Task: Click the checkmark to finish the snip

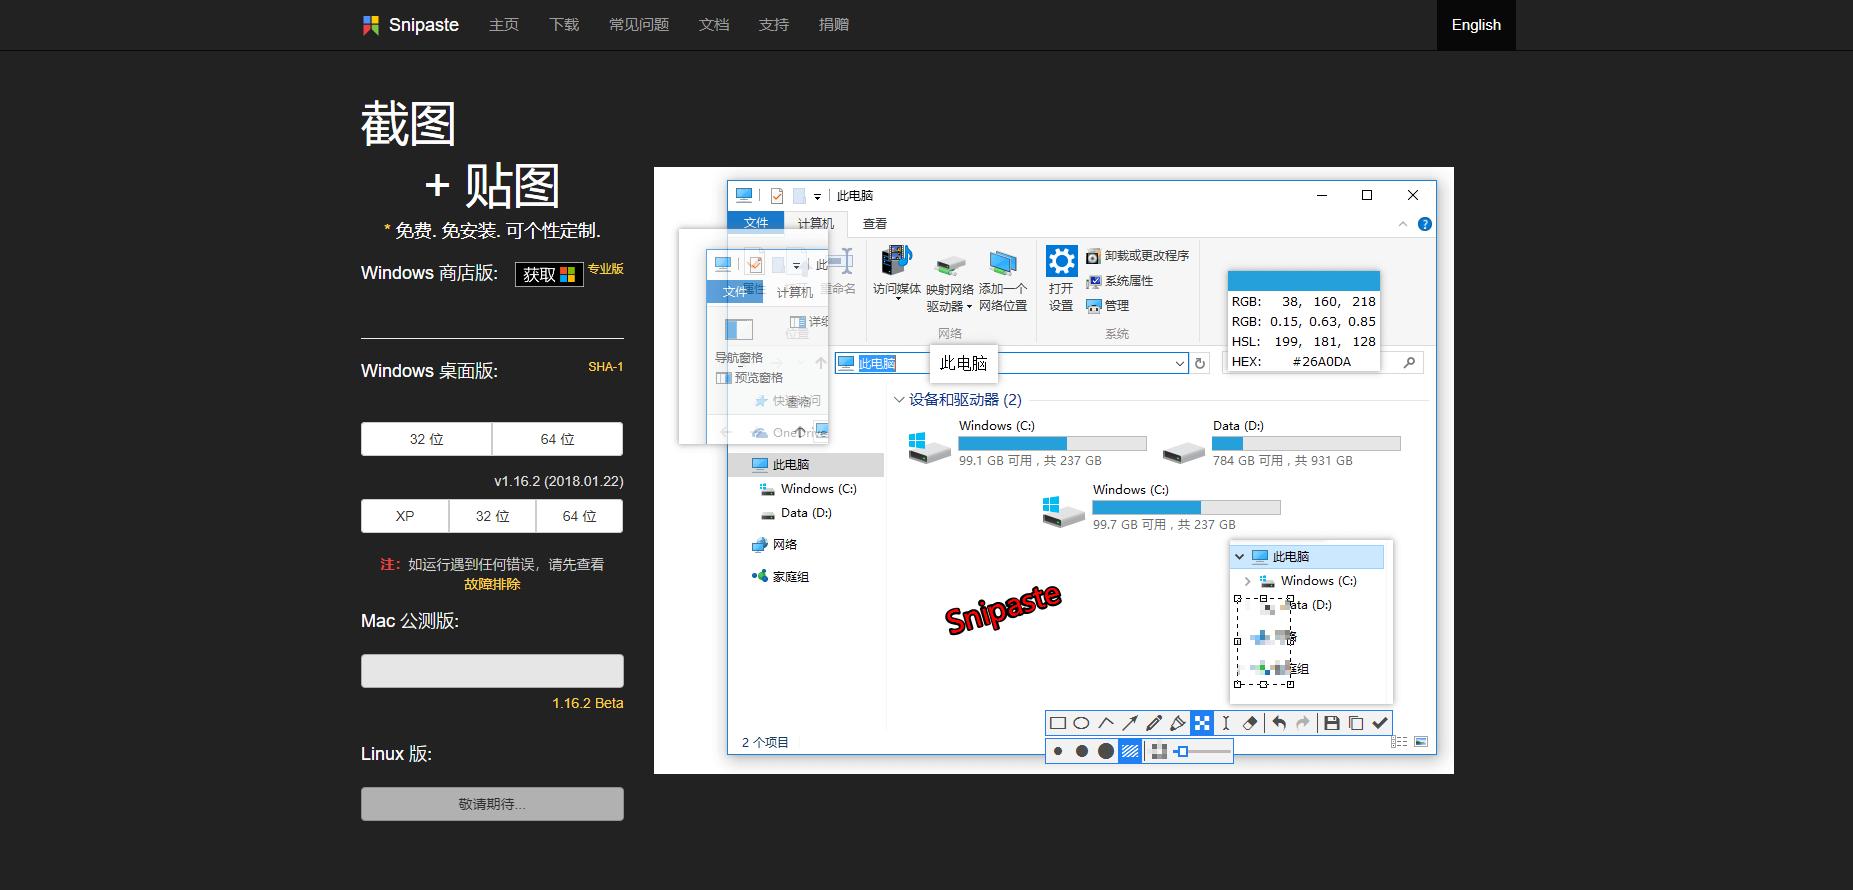Action: 1380,723
